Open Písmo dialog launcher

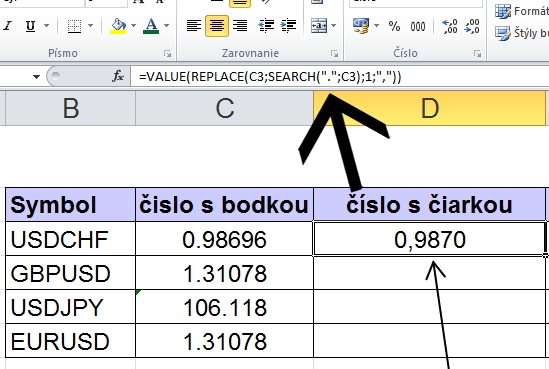point(168,54)
